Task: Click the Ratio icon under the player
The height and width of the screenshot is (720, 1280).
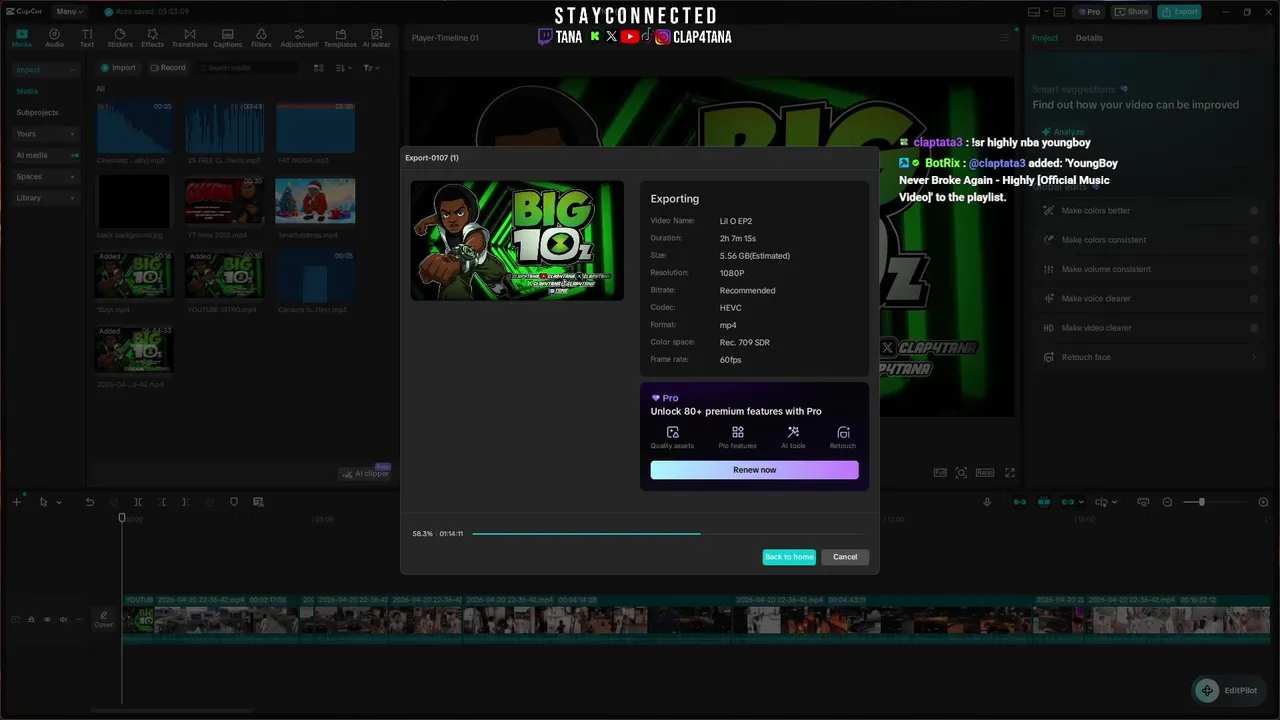Action: tap(985, 472)
